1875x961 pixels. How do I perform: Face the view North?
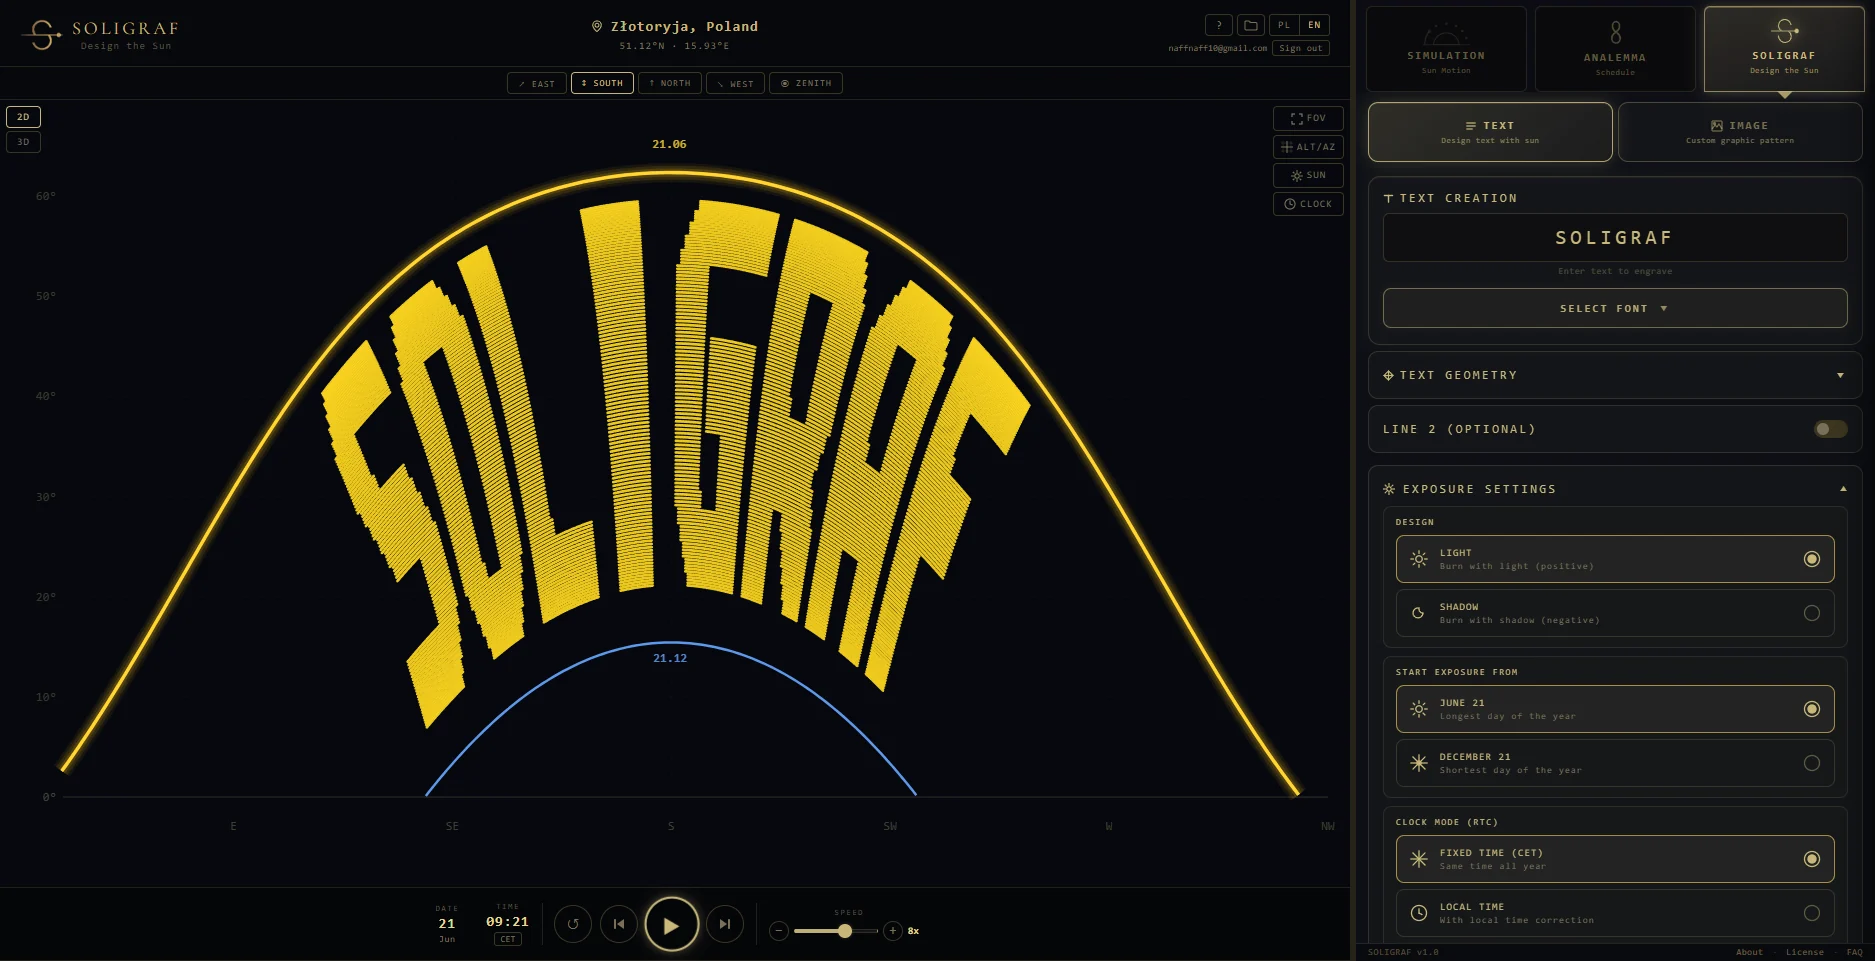point(670,83)
